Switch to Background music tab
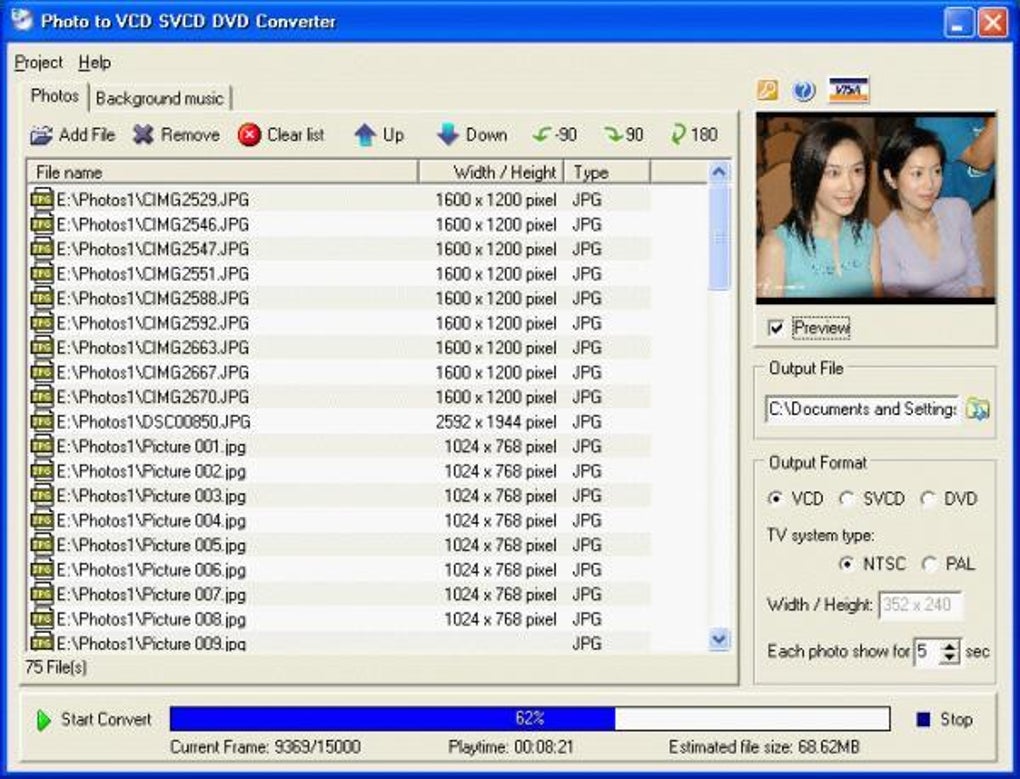Image resolution: width=1020 pixels, height=779 pixels. tap(159, 98)
